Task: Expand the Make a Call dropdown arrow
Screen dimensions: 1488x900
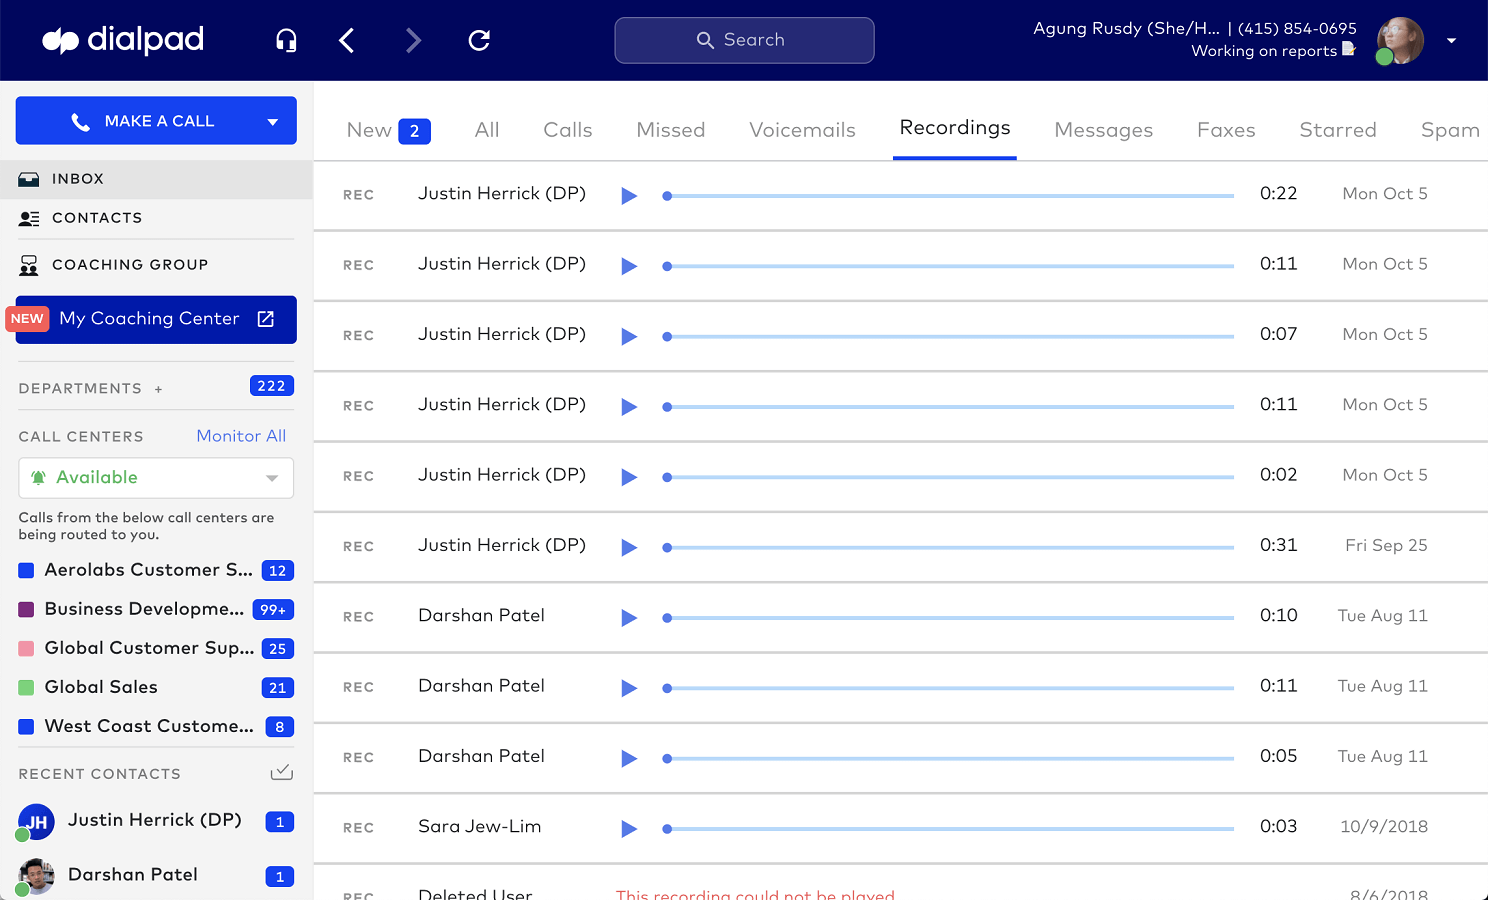Action: point(273,122)
